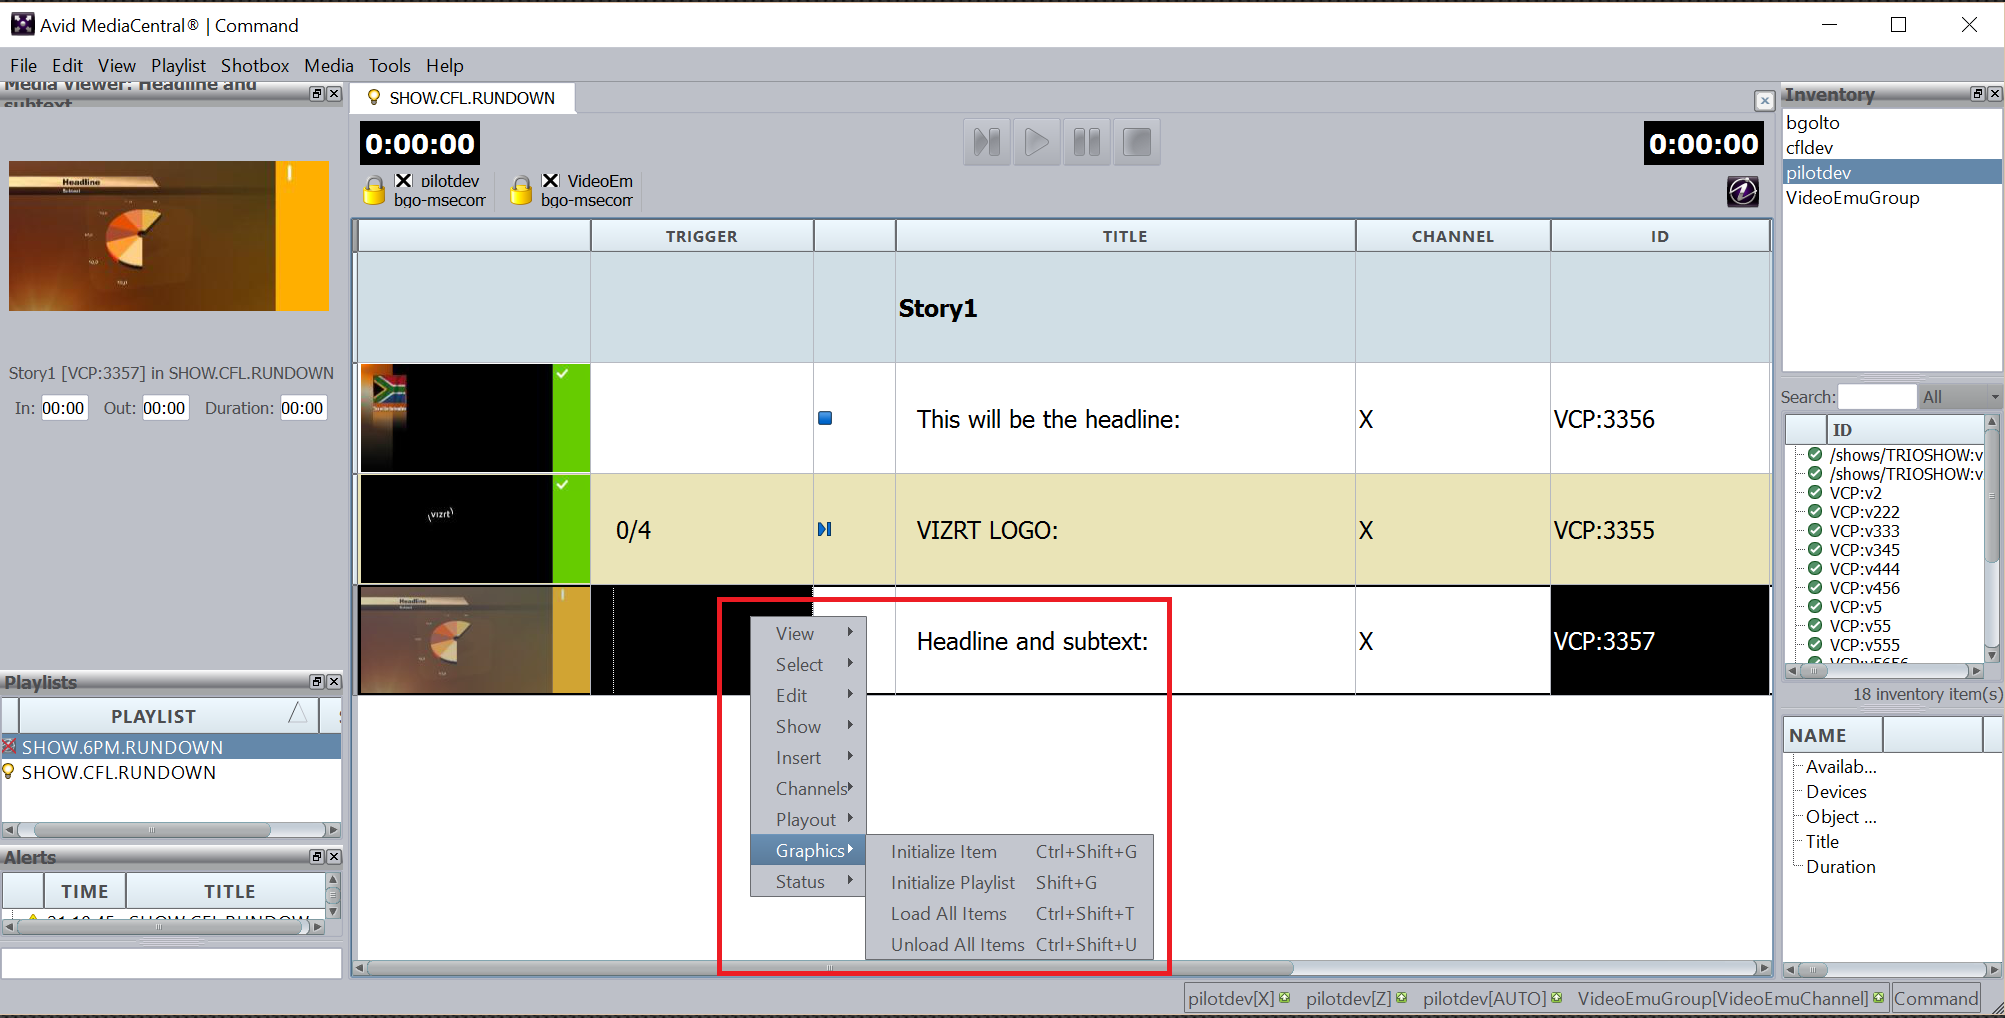Click the pilotdev[AUTO] status bar entry
The image size is (2005, 1018).
(x=1492, y=998)
